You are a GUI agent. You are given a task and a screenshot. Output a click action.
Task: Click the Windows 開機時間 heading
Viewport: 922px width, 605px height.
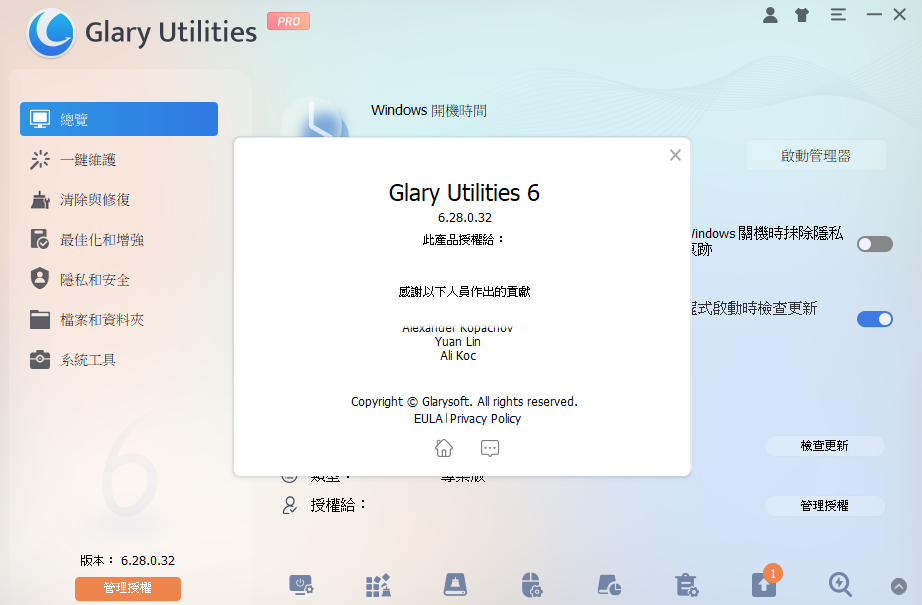429,111
